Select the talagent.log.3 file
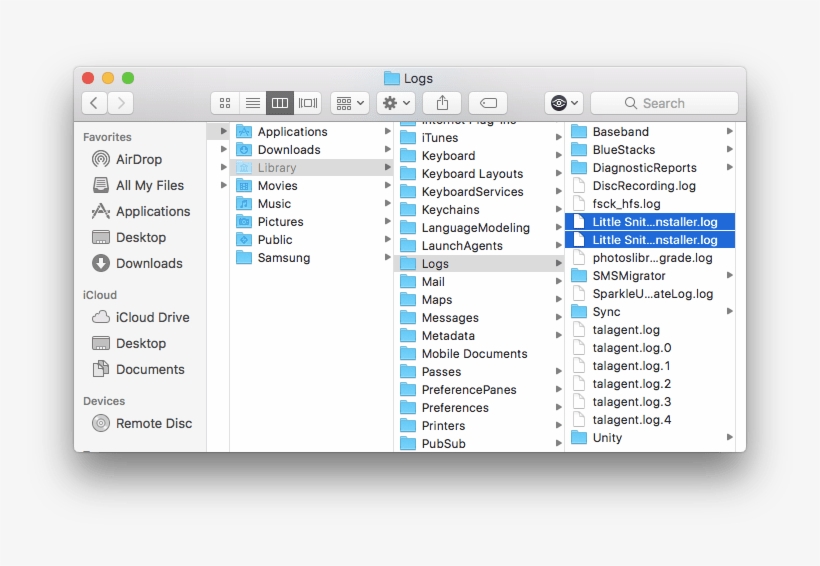Image resolution: width=820 pixels, height=566 pixels. pos(650,402)
